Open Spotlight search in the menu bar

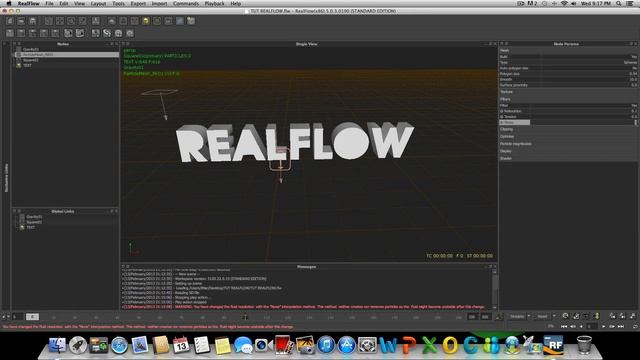(x=619, y=3)
